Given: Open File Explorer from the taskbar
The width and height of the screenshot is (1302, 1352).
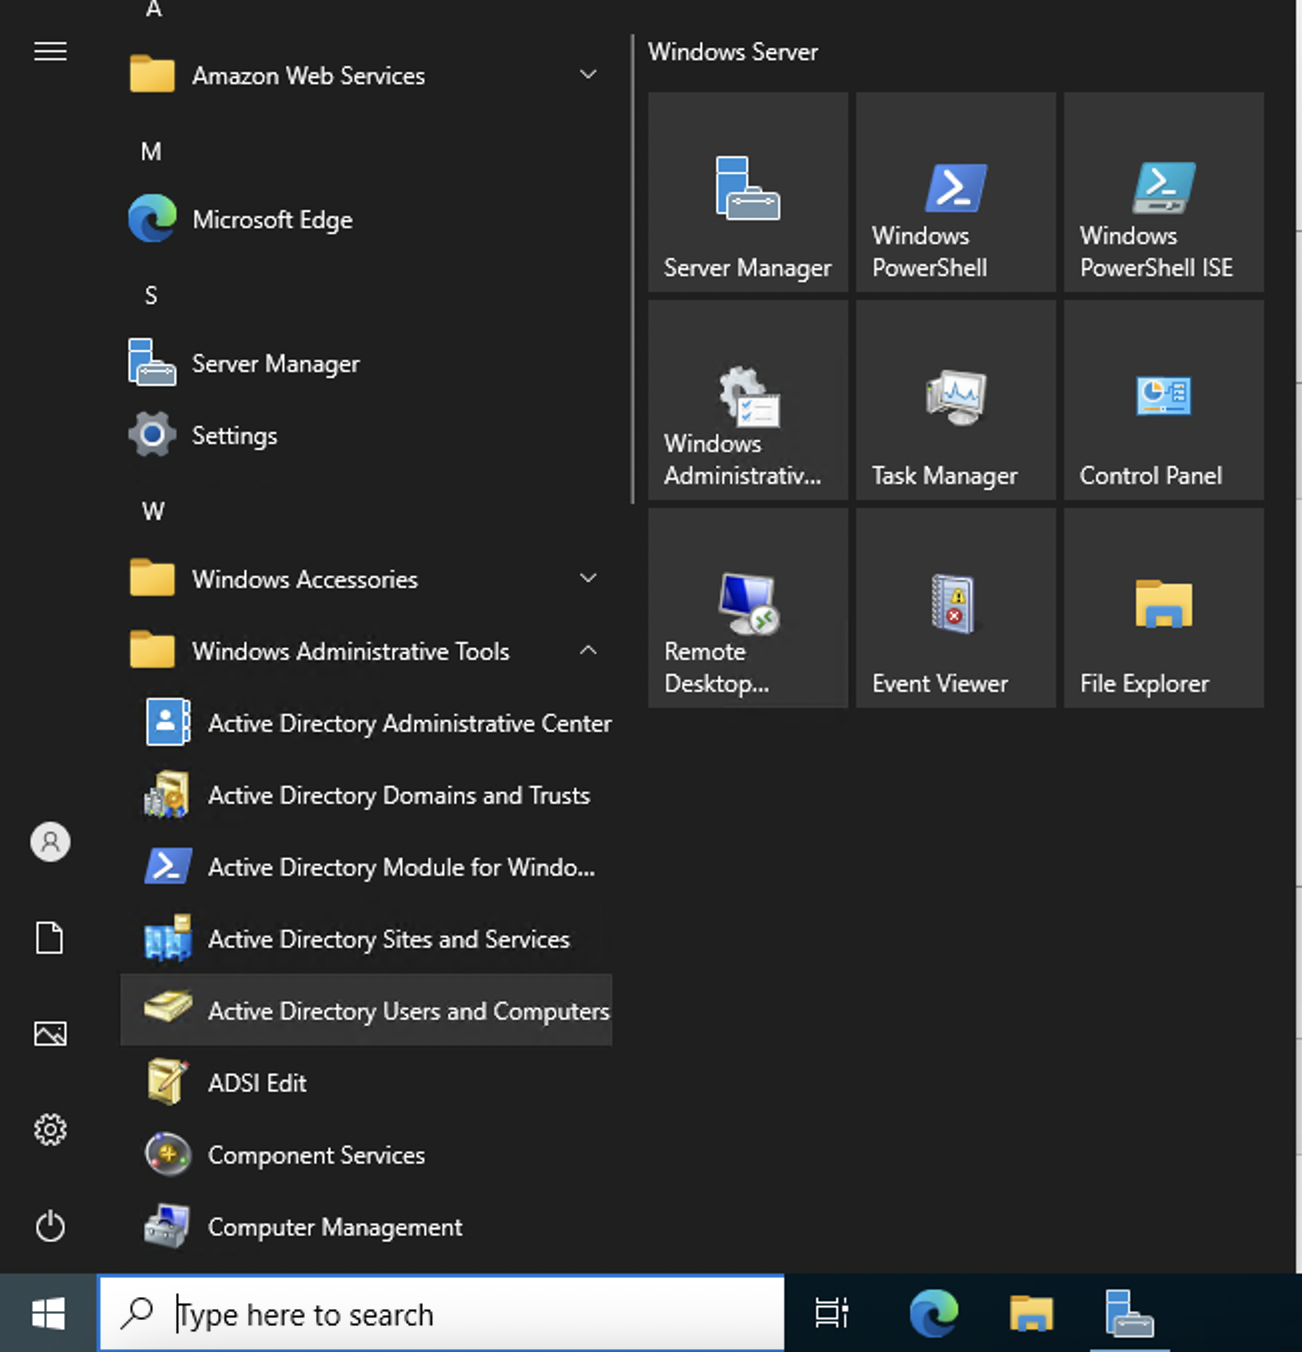Looking at the screenshot, I should (x=1032, y=1313).
